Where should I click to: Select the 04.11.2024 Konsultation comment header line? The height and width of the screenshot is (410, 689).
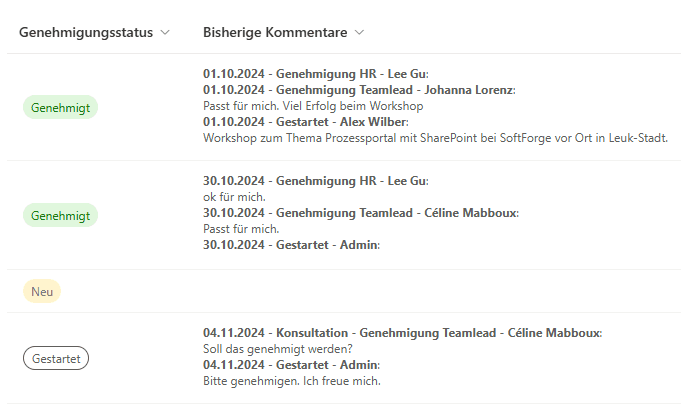(x=402, y=333)
